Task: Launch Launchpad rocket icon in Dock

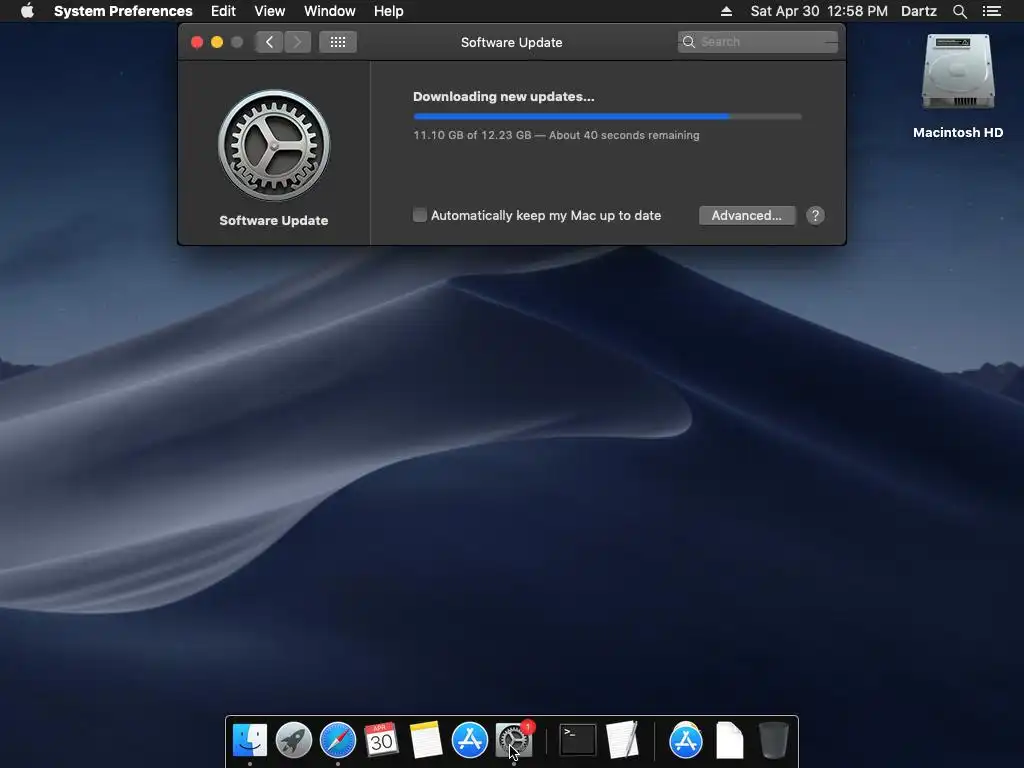Action: pos(293,740)
